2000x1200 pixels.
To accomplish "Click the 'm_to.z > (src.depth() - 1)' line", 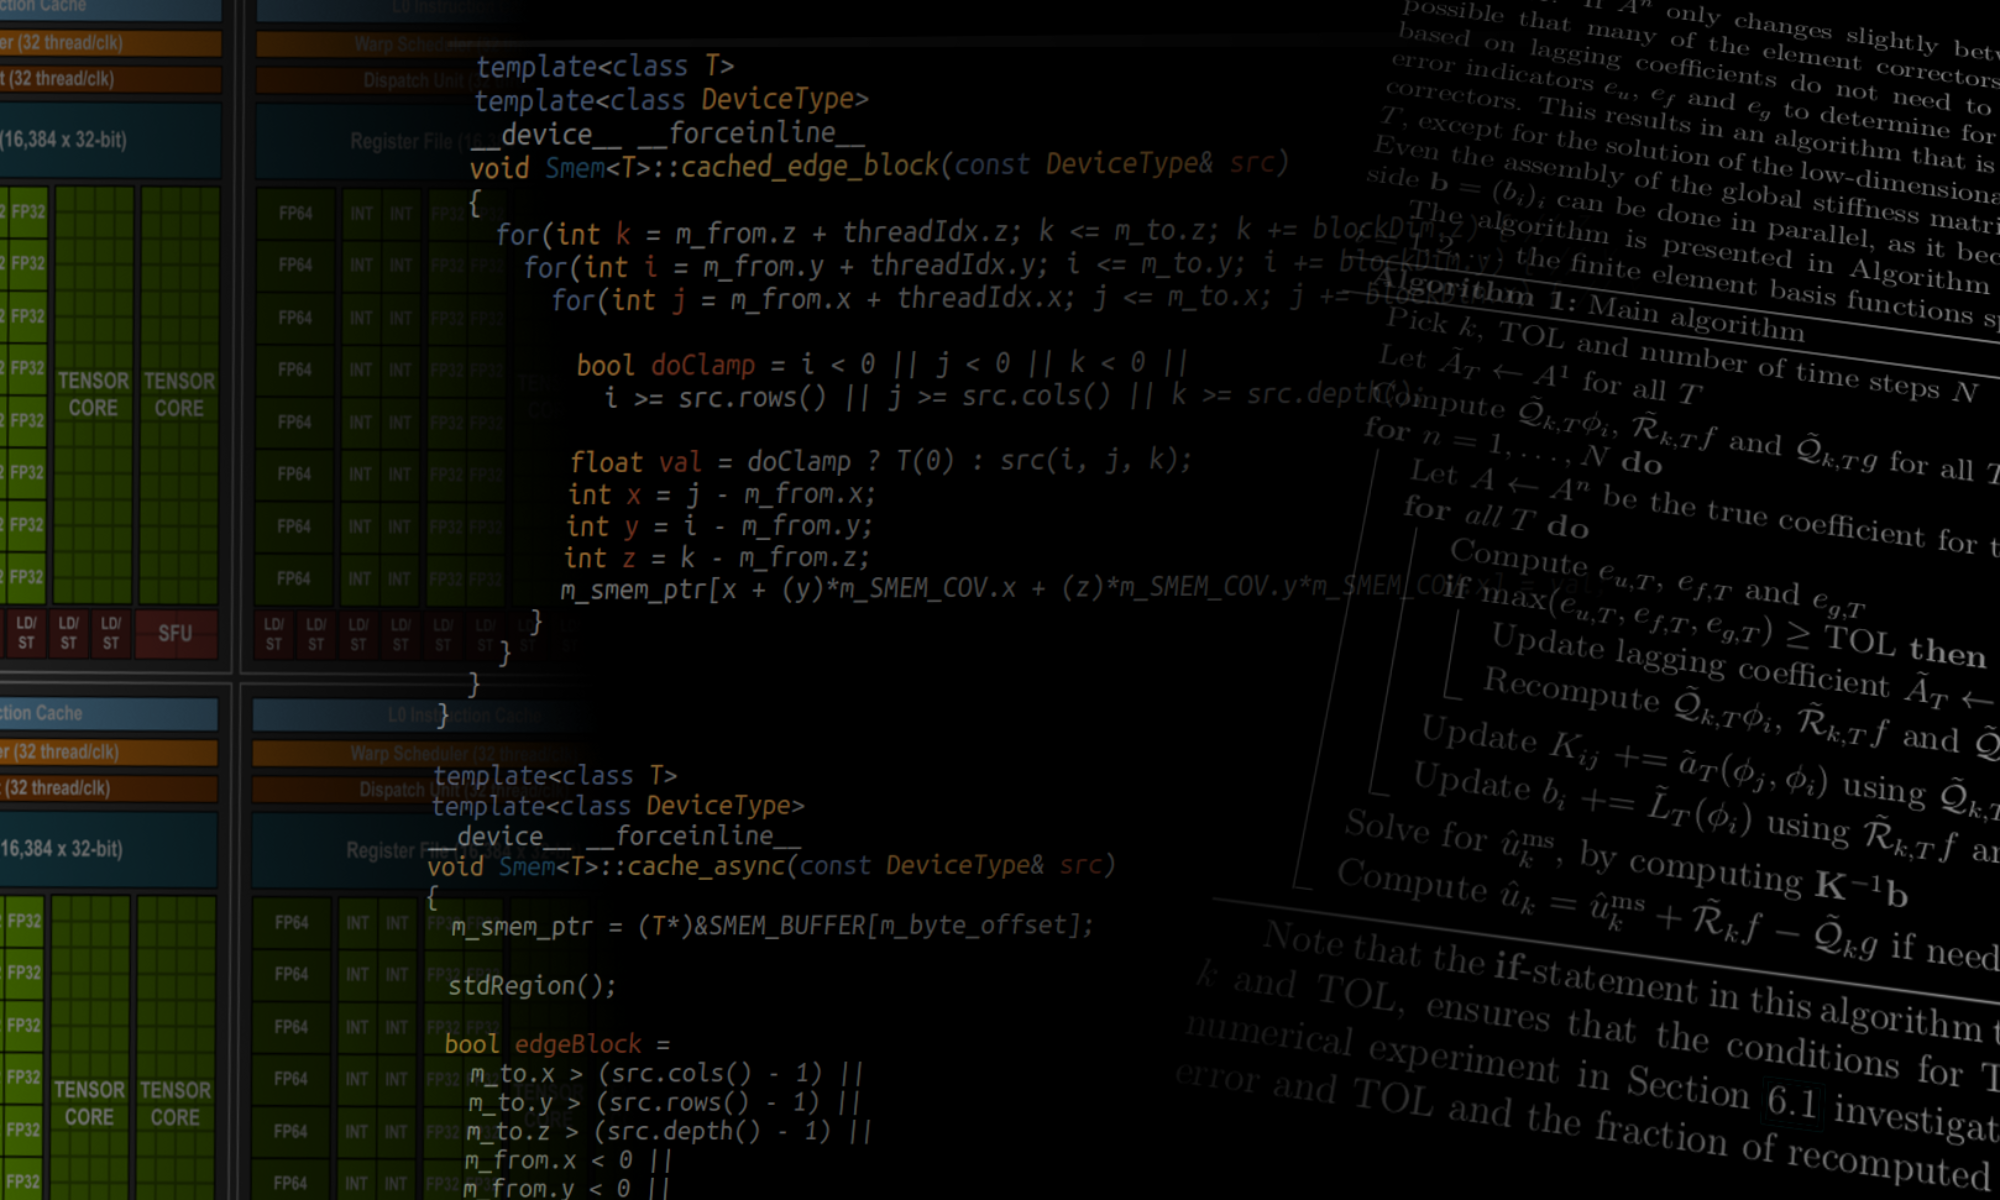I will [x=668, y=1131].
